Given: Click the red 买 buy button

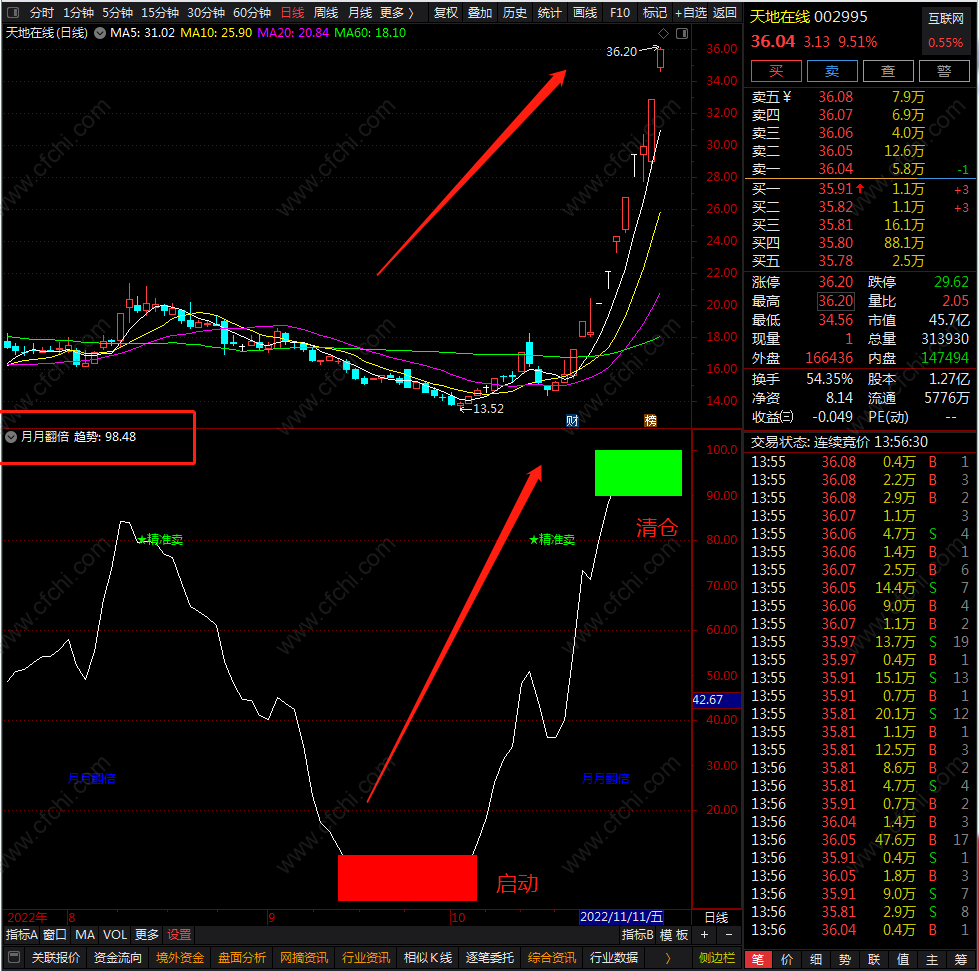Looking at the screenshot, I should pos(776,71).
